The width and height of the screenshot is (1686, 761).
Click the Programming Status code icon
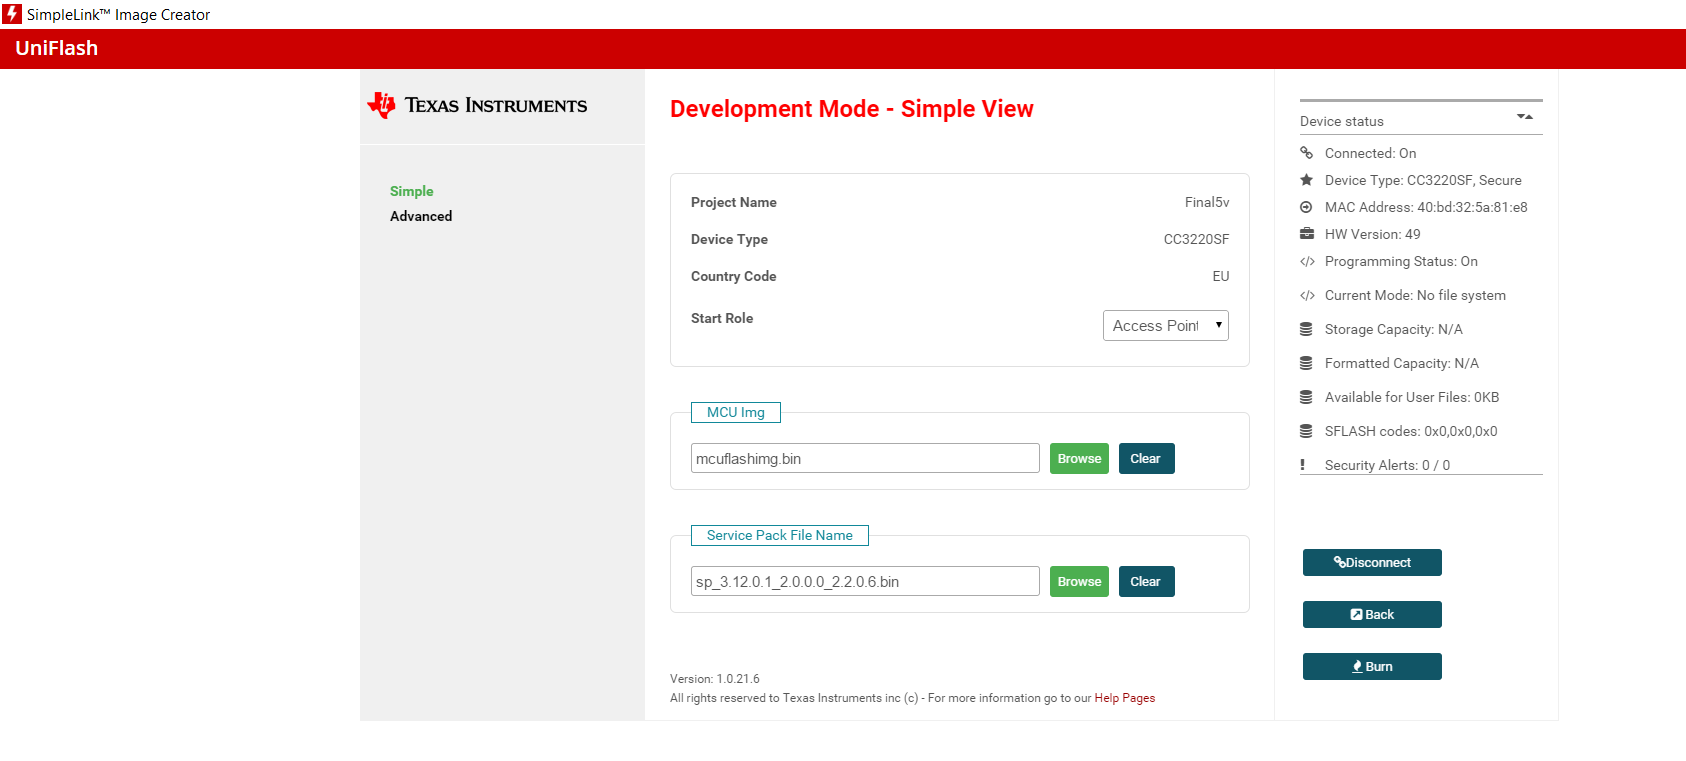(x=1307, y=262)
